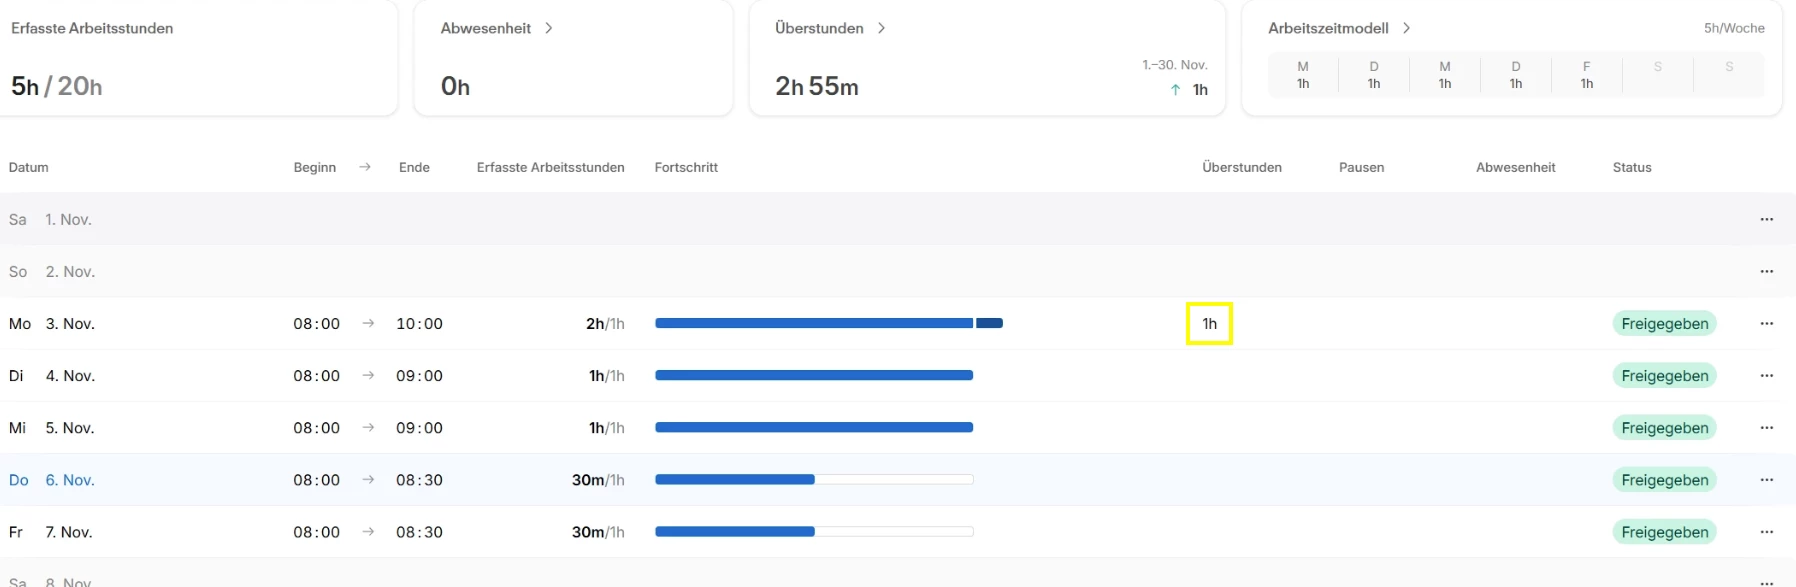Open row actions for Do 6. Nov.
This screenshot has height=587, width=1796.
coord(1766,479)
